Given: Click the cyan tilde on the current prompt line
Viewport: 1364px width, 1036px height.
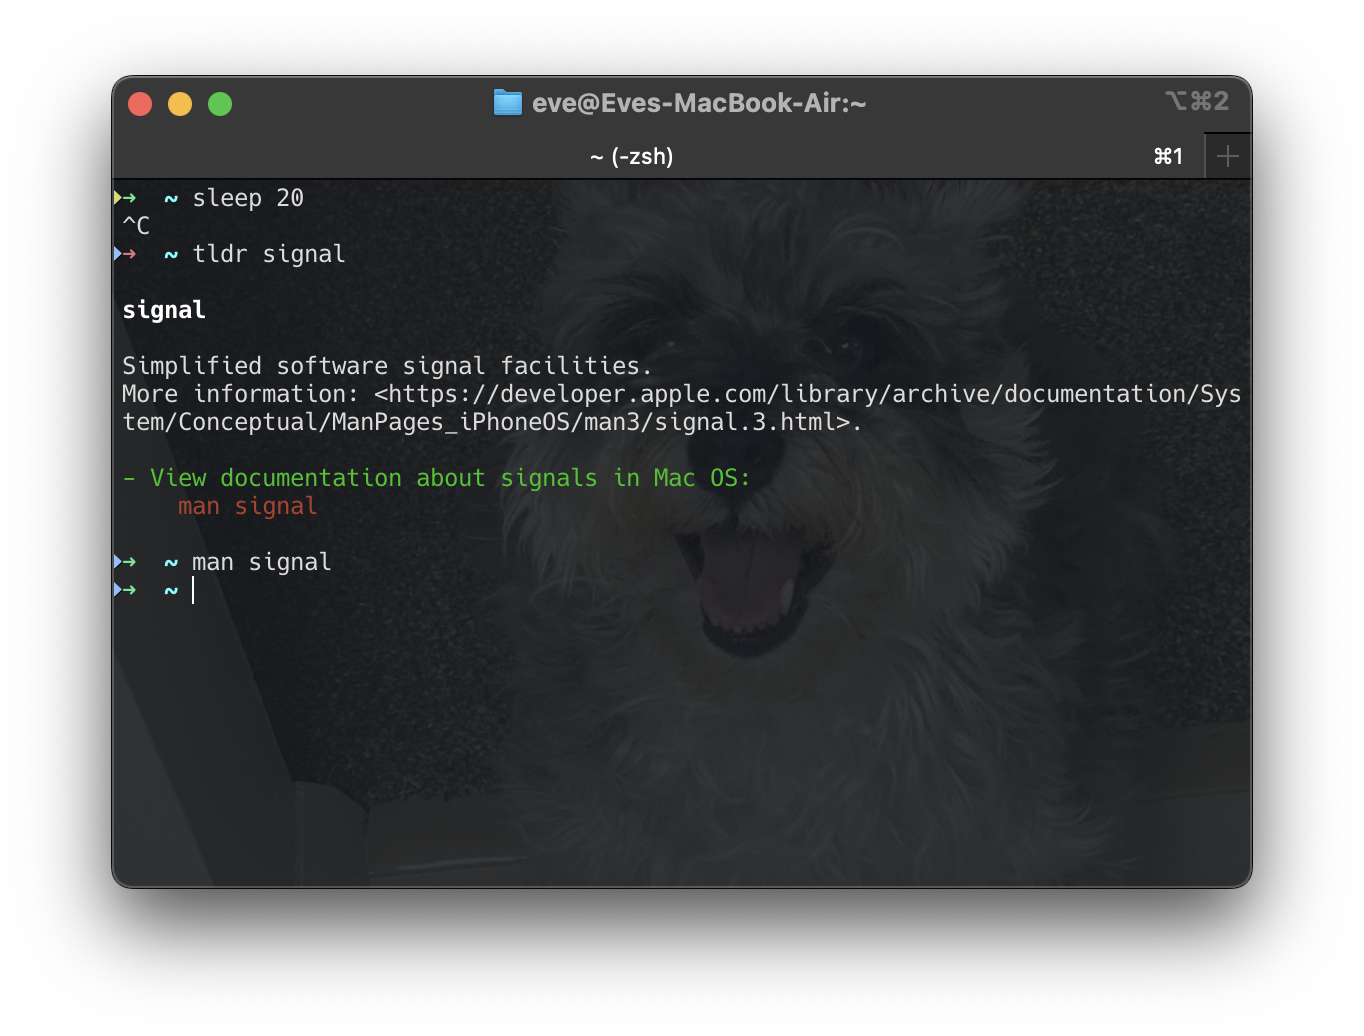Looking at the screenshot, I should (x=170, y=590).
